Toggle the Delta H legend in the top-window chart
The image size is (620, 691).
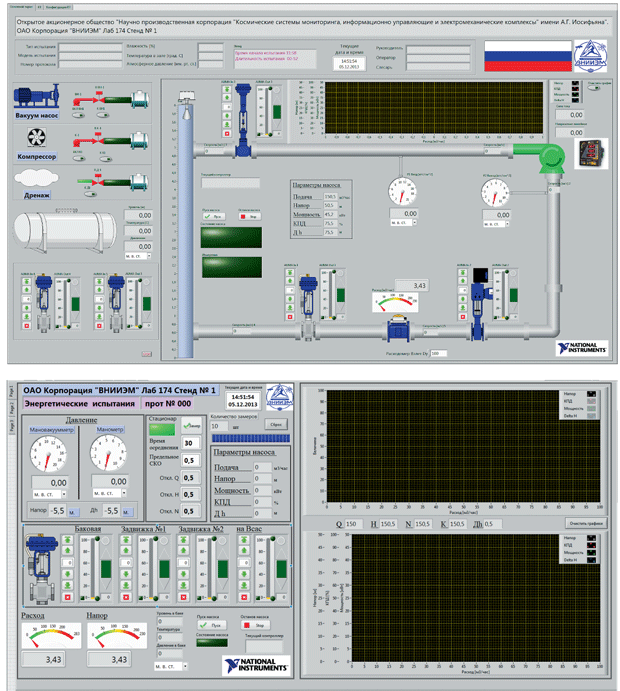[575, 100]
